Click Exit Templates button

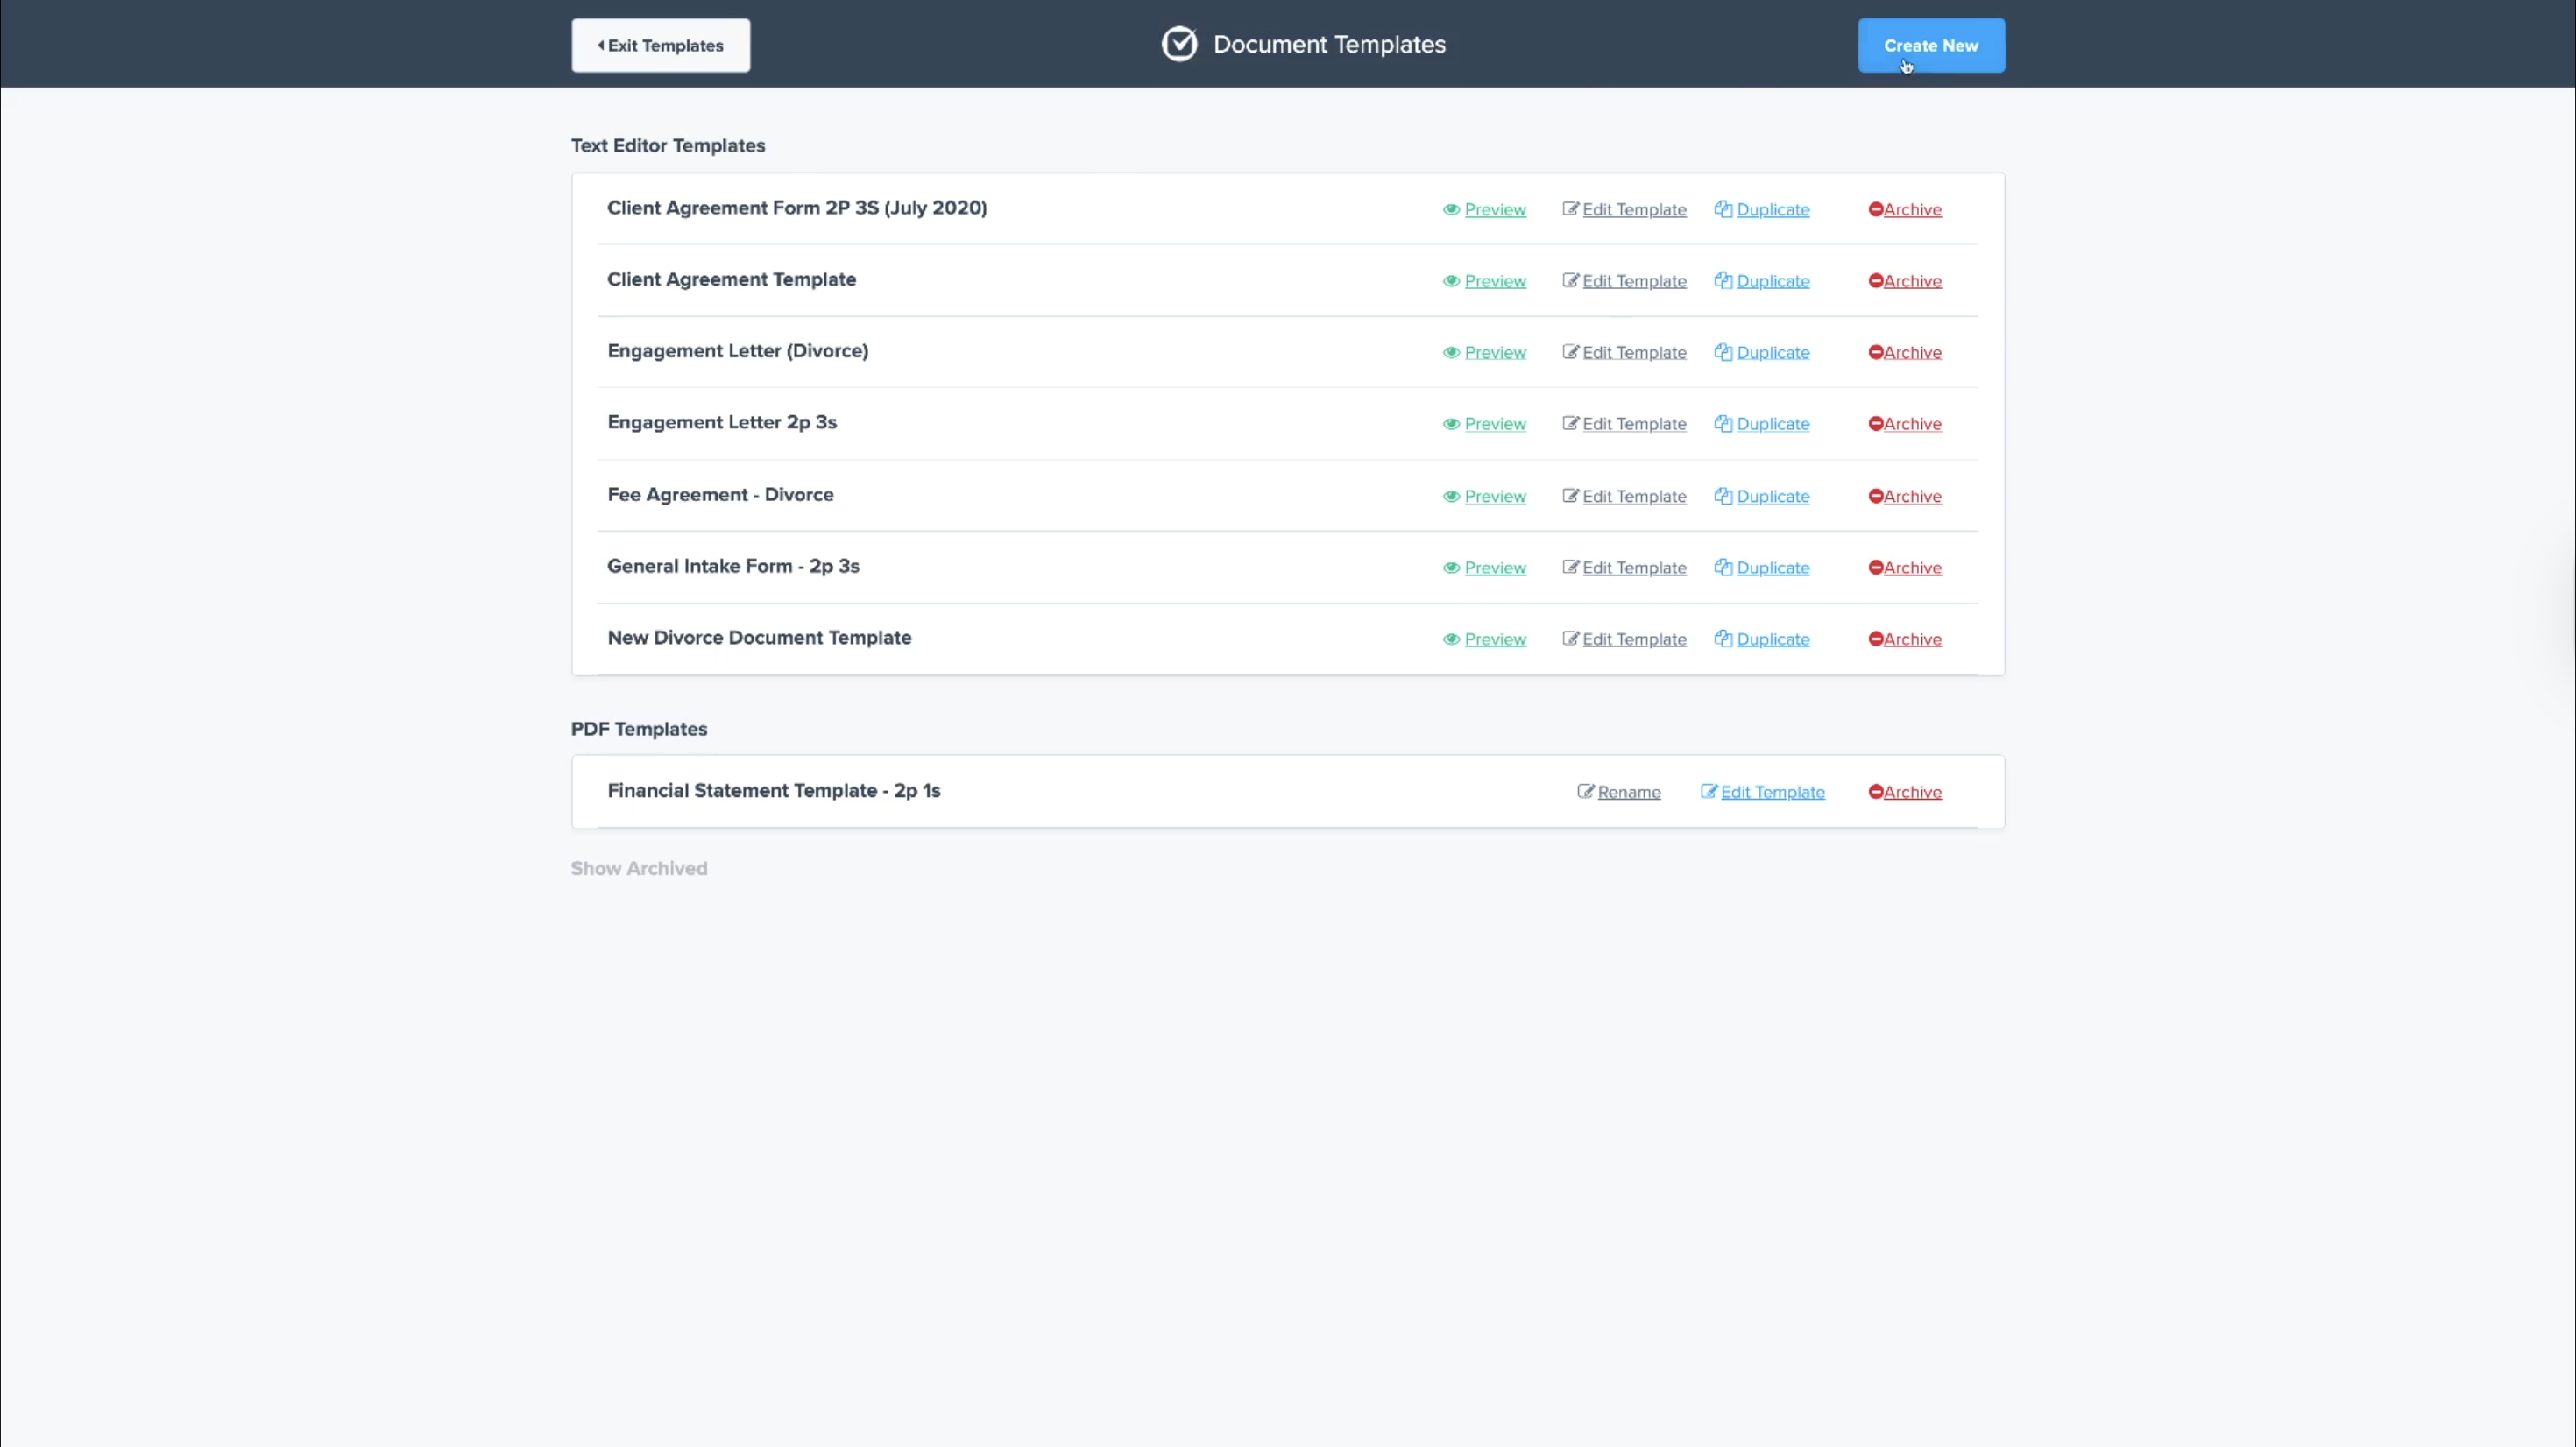tap(660, 45)
